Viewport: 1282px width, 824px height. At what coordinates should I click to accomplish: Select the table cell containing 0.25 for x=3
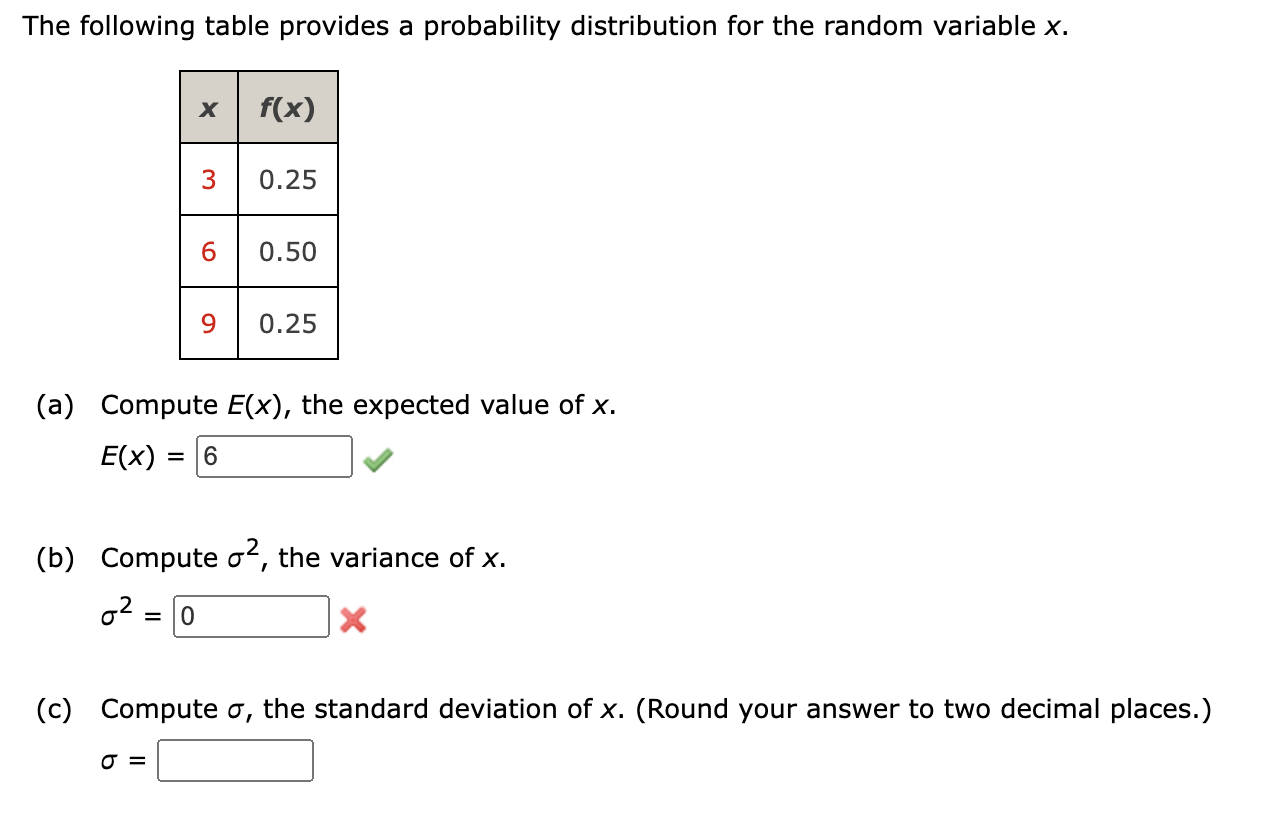pyautogui.click(x=287, y=180)
